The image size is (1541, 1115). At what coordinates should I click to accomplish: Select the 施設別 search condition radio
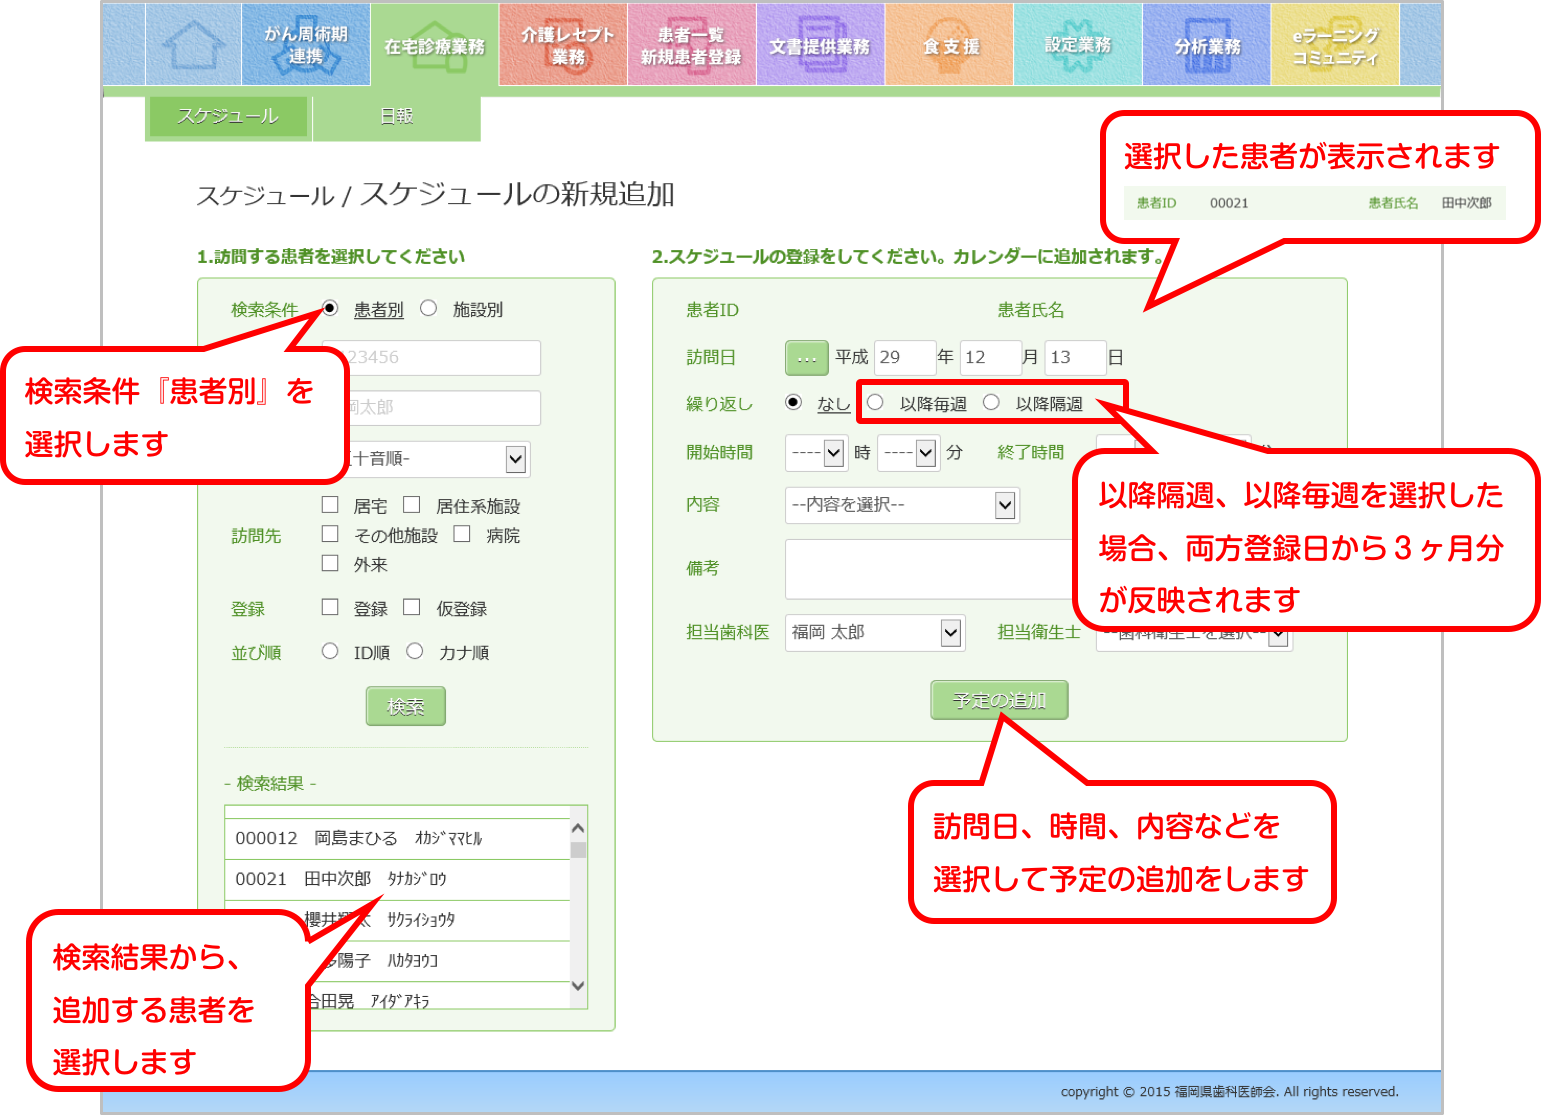pyautogui.click(x=429, y=309)
